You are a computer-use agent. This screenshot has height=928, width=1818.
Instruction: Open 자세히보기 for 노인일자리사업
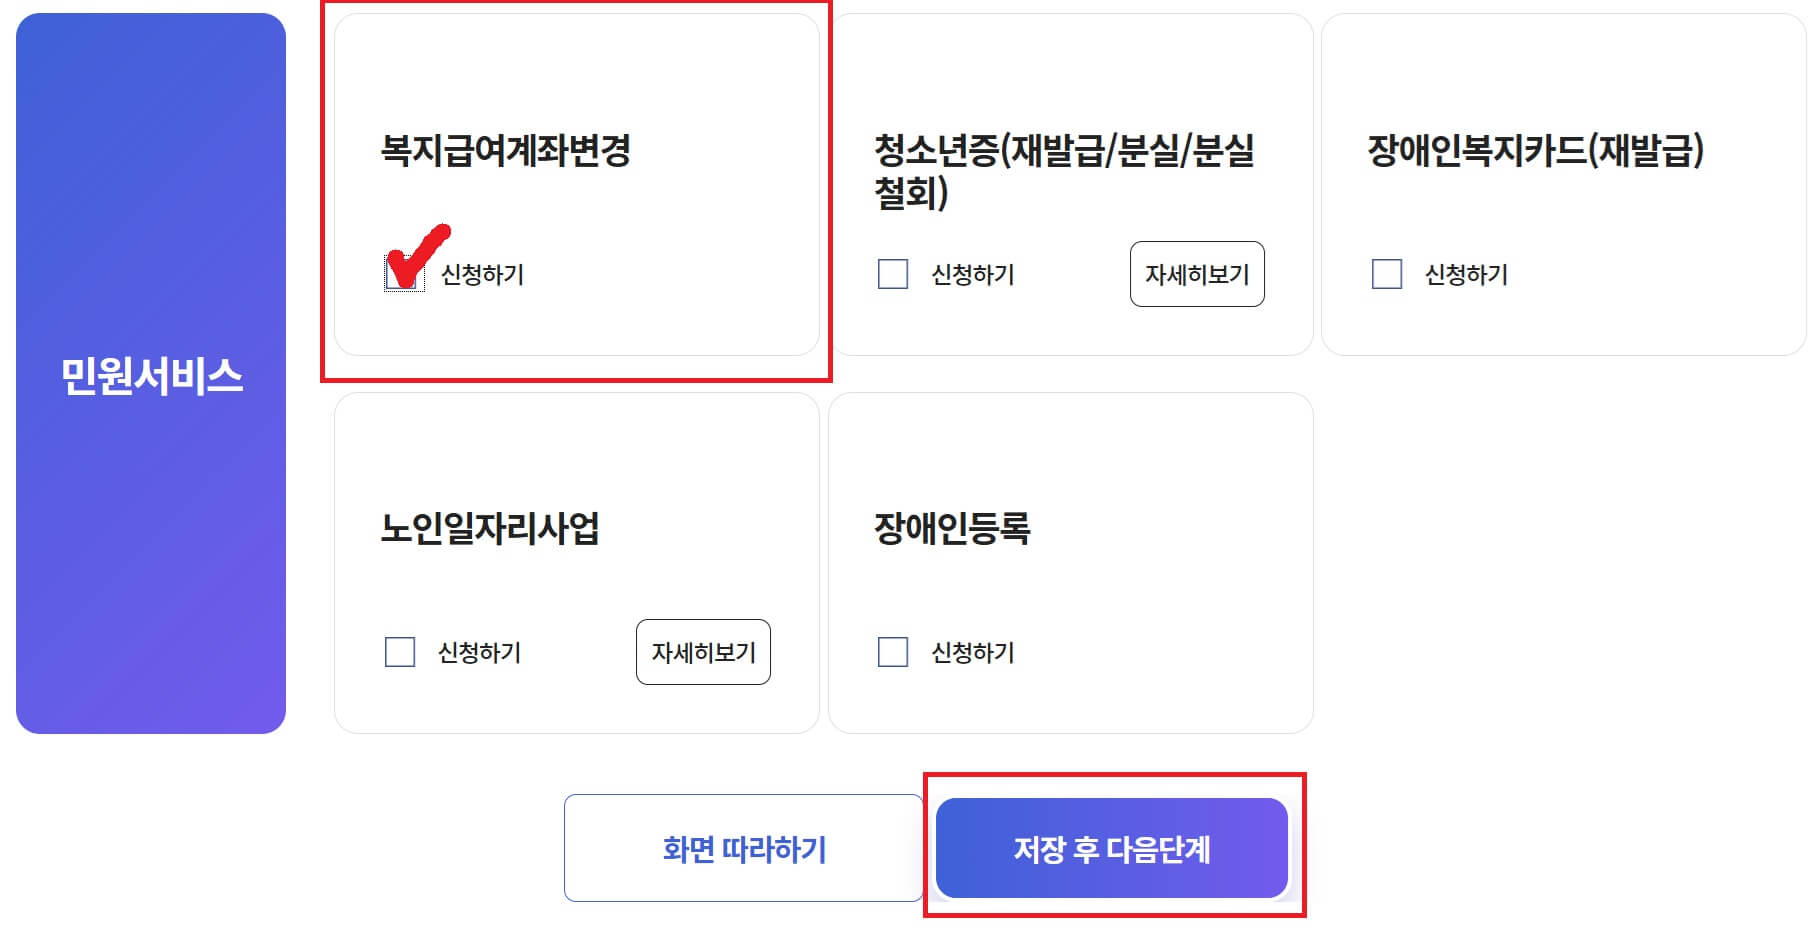(703, 653)
